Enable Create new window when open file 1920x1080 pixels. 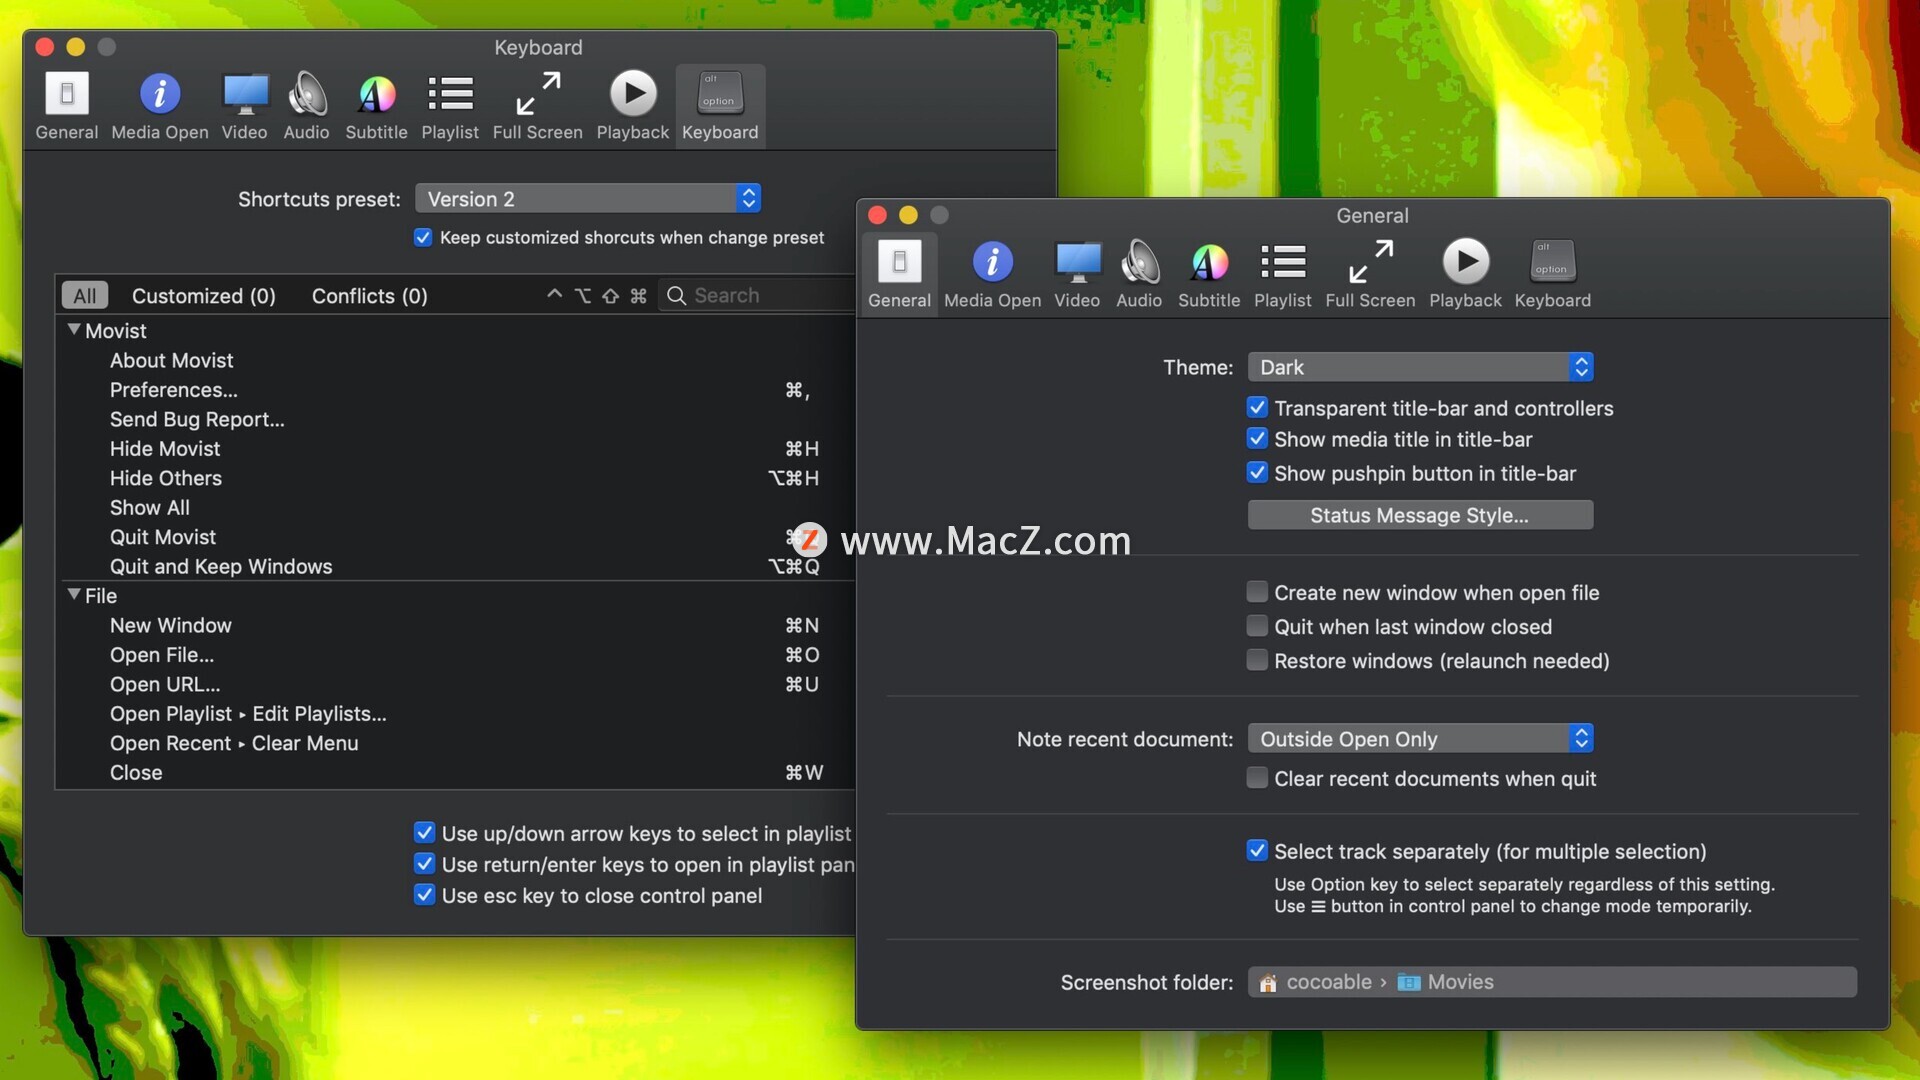click(x=1257, y=592)
